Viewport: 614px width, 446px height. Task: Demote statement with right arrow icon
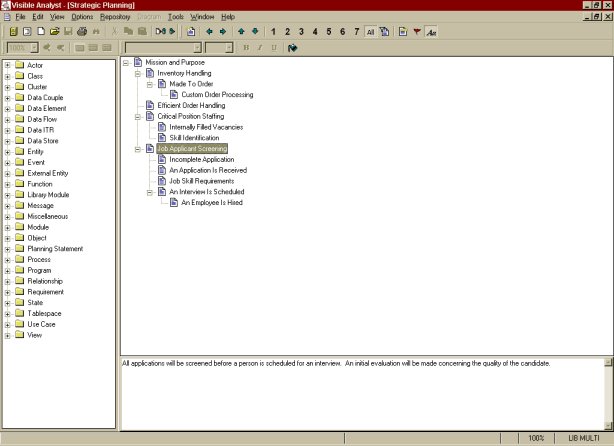pos(223,32)
